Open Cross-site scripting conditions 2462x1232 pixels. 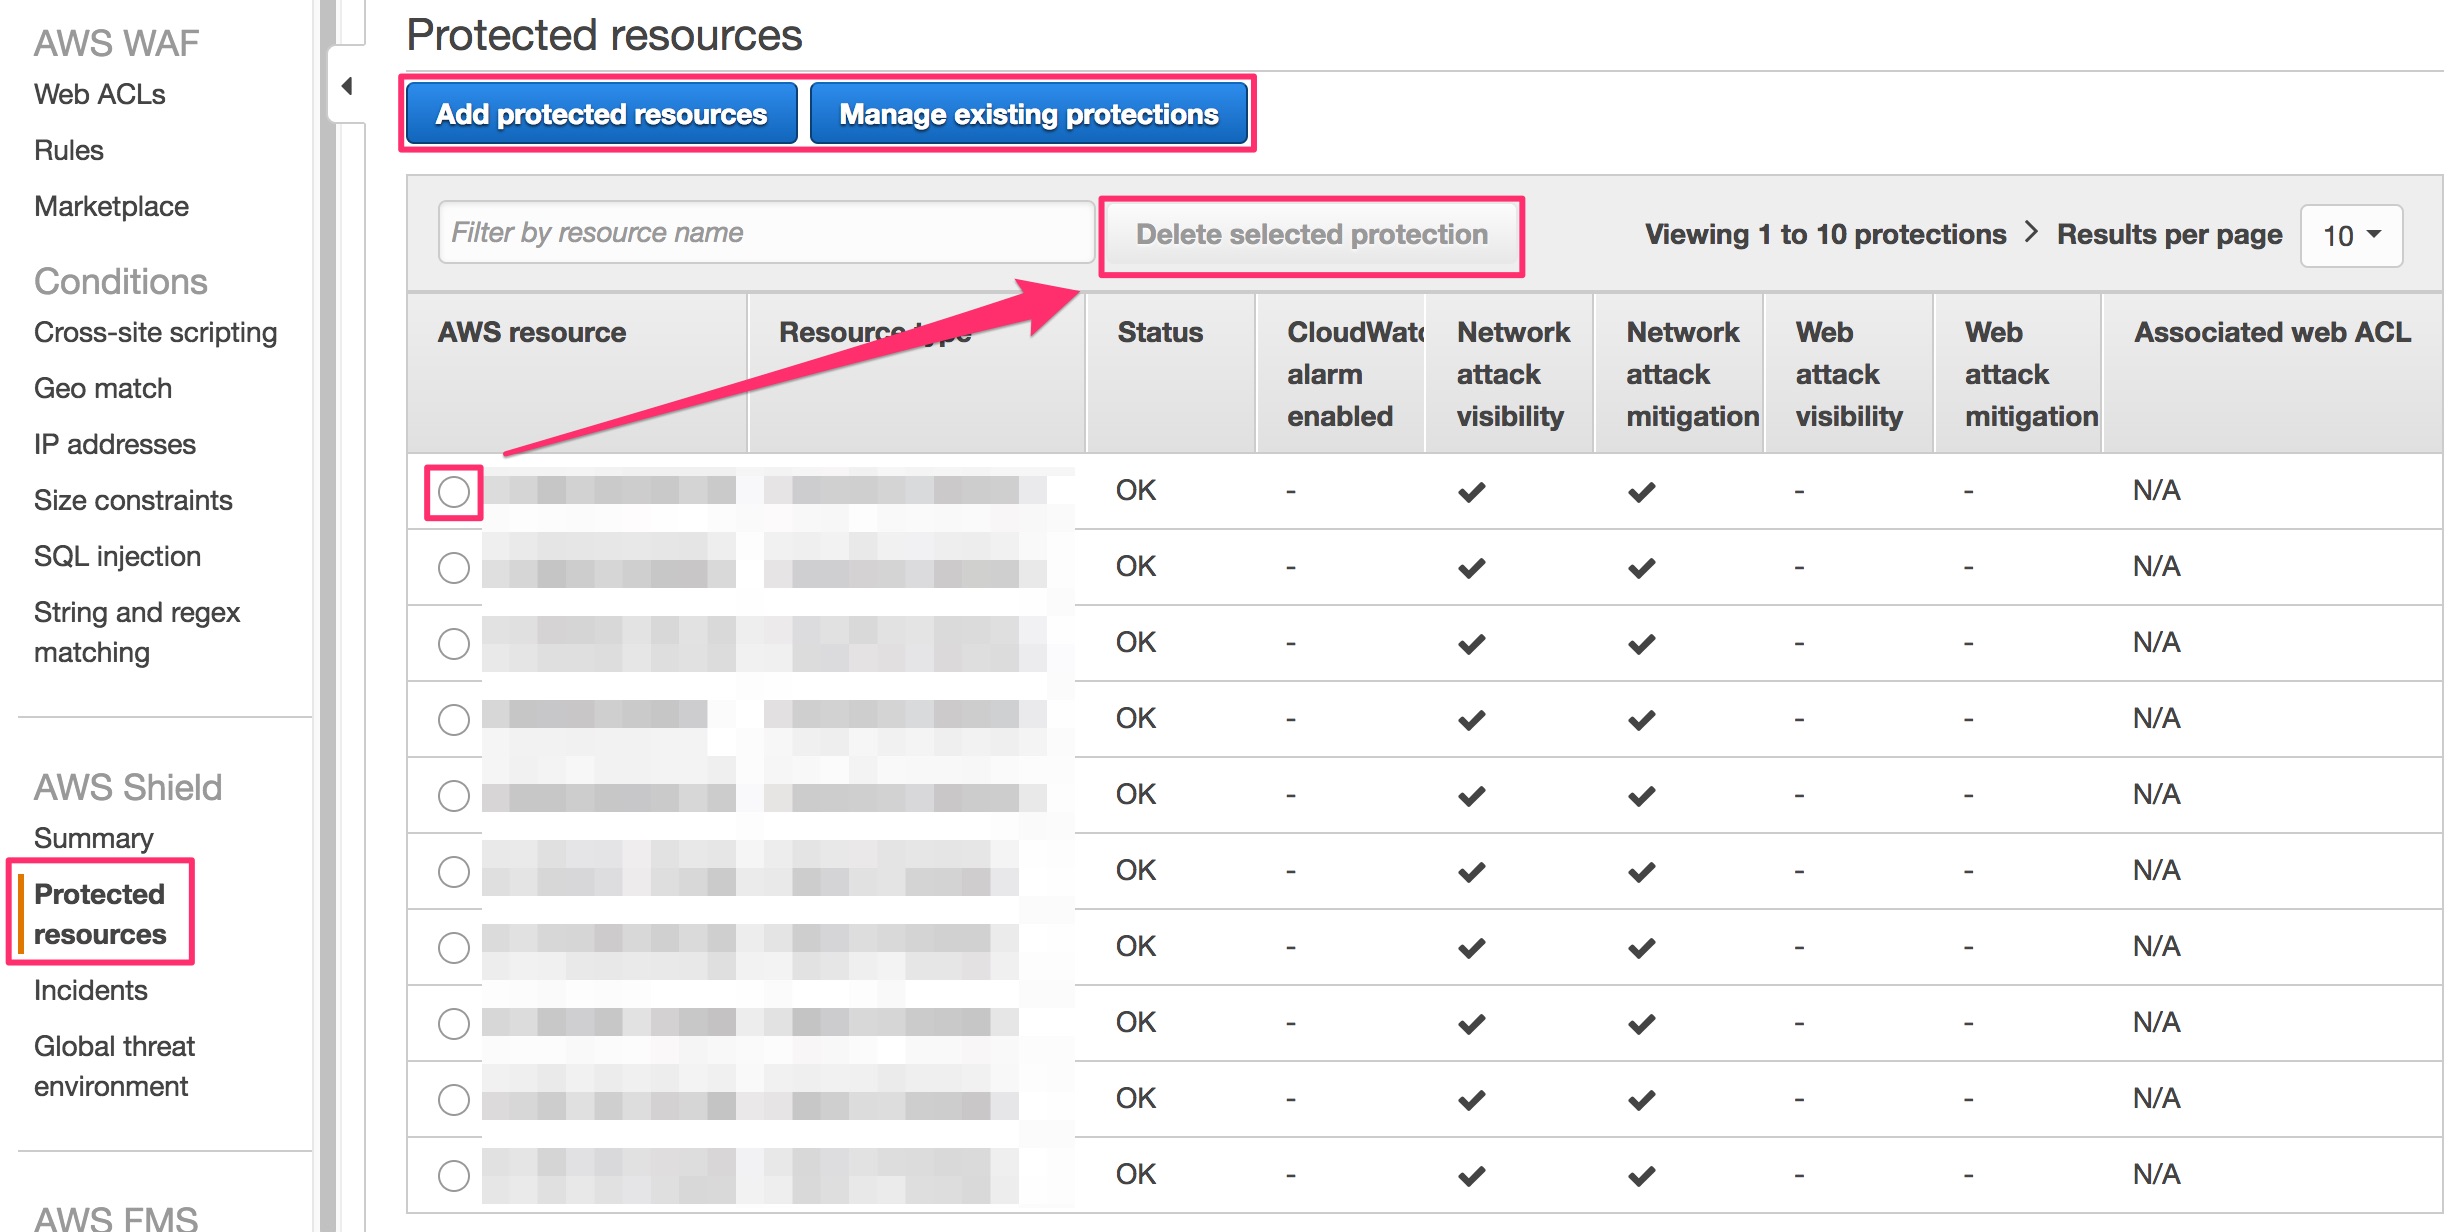point(155,332)
